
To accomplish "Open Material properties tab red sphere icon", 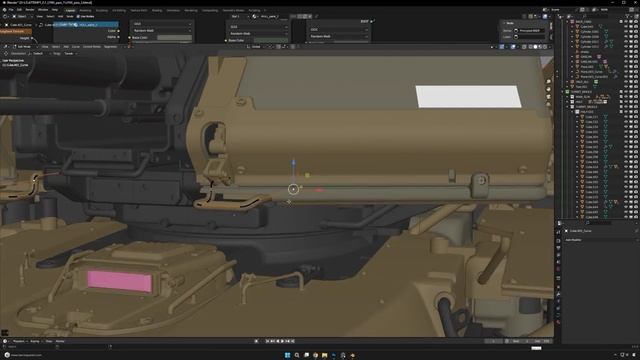I will 558,322.
